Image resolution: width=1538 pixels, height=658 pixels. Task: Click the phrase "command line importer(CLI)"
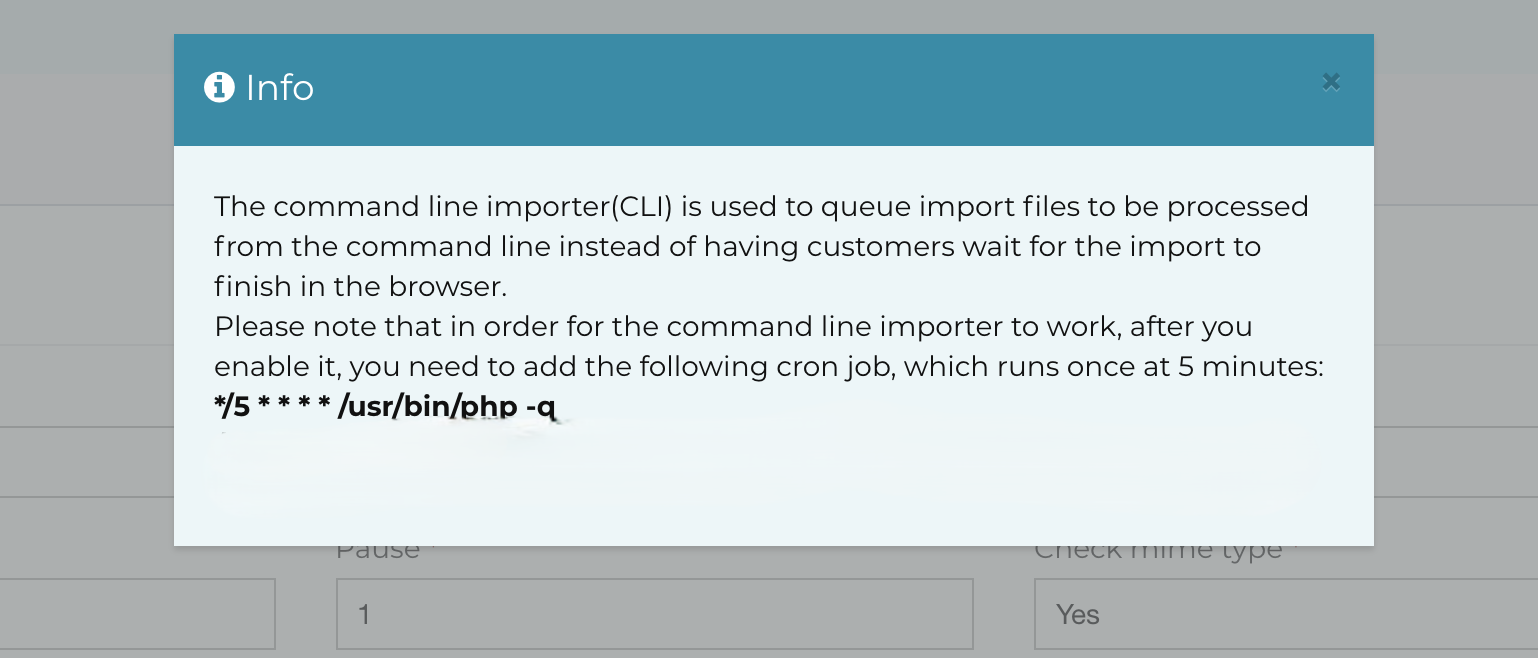[472, 207]
